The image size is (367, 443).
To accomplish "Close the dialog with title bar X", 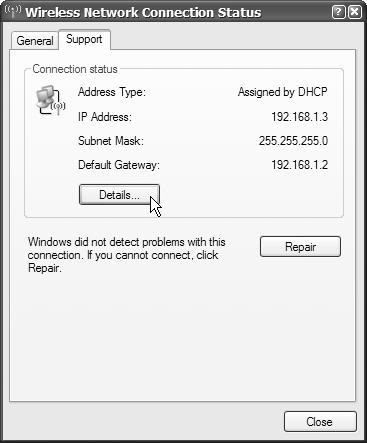I will pyautogui.click(x=355, y=12).
